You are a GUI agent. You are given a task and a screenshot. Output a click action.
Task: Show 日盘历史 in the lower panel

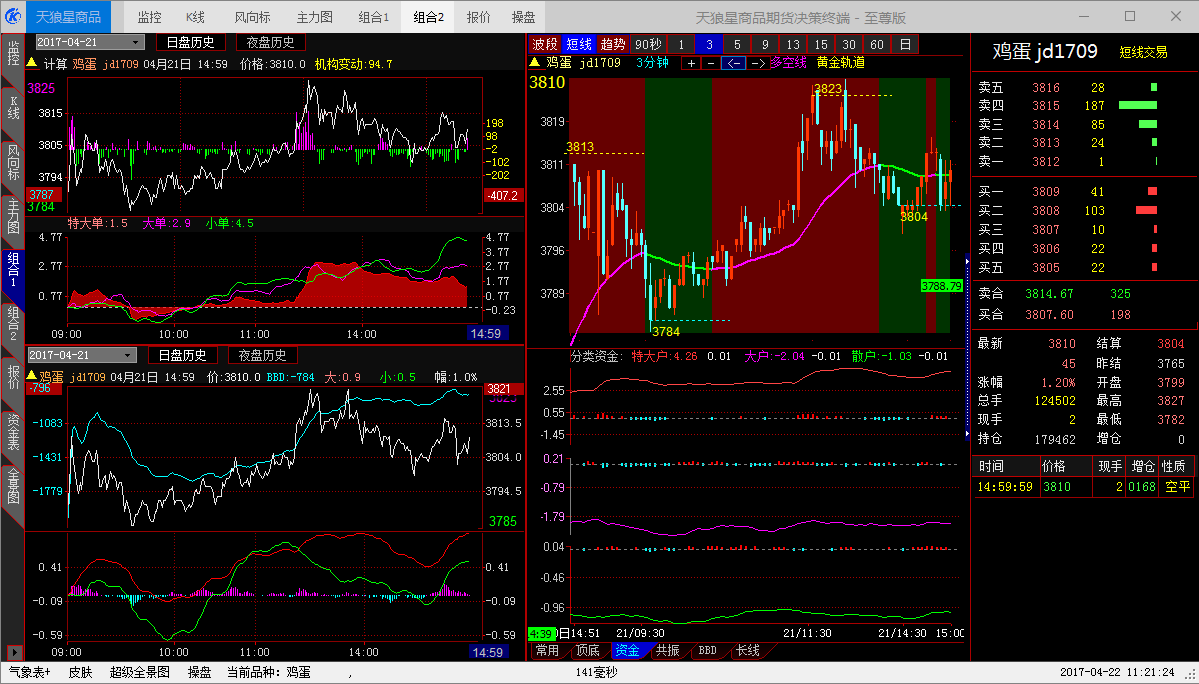coord(183,355)
